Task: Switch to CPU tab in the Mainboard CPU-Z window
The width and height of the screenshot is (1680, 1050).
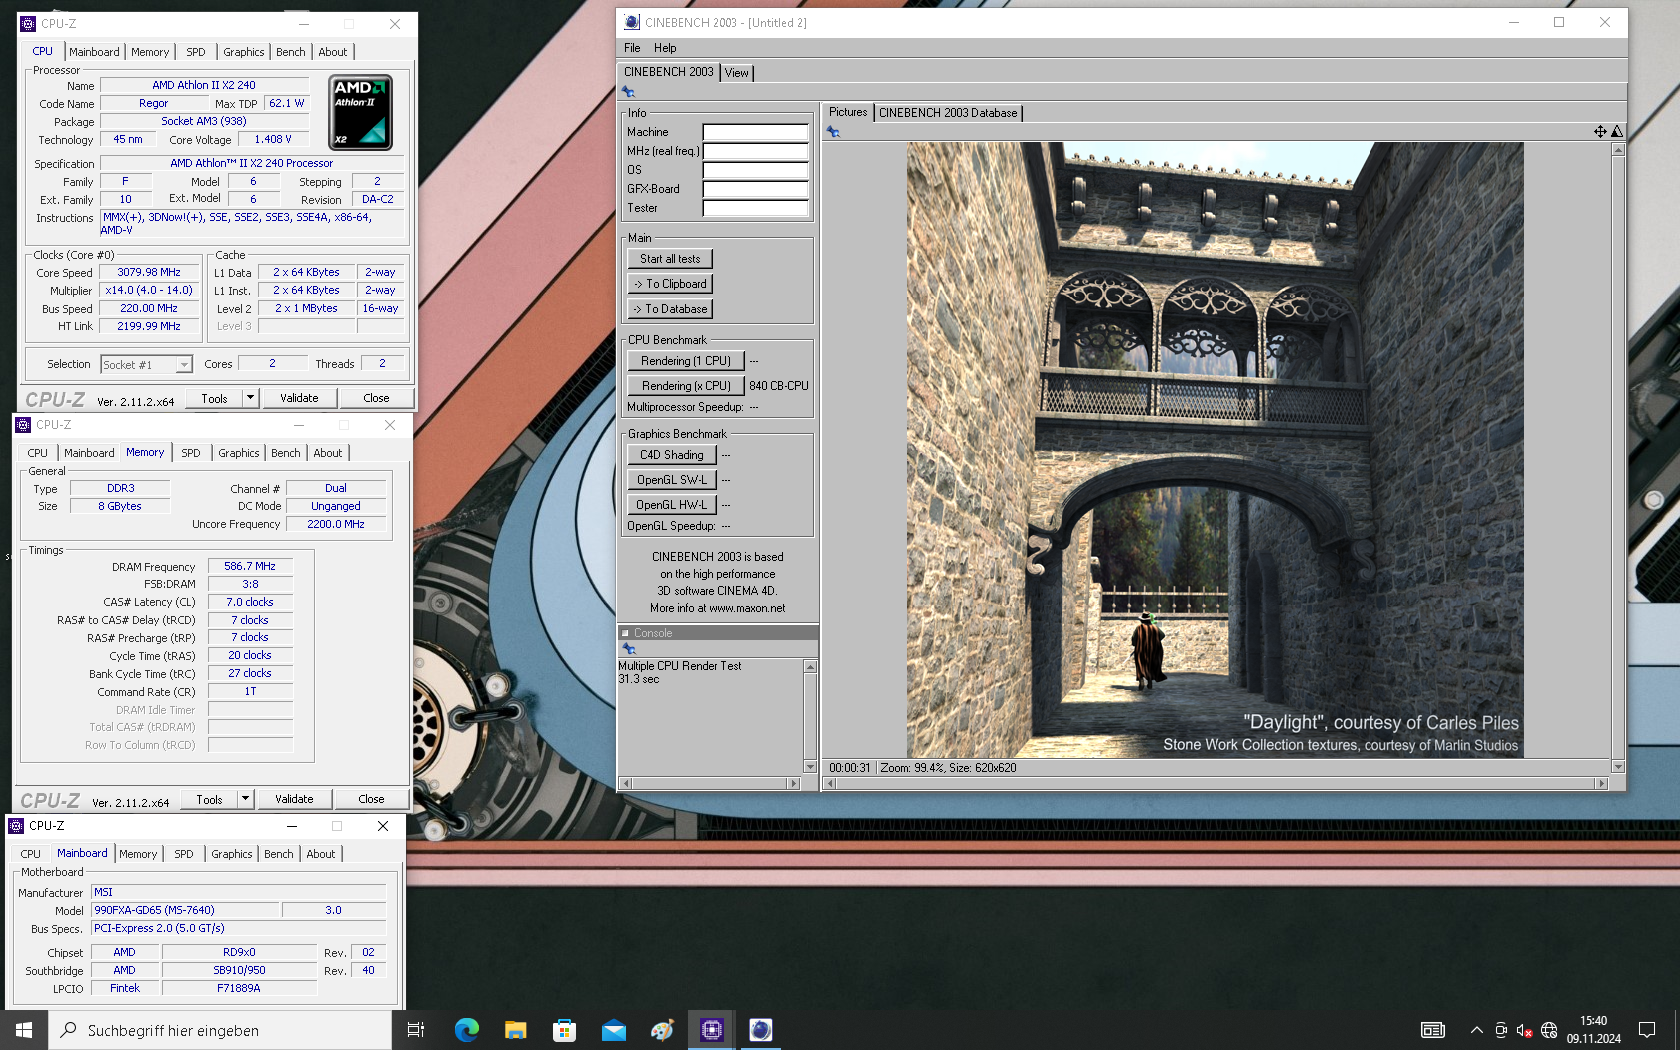Action: coord(31,854)
